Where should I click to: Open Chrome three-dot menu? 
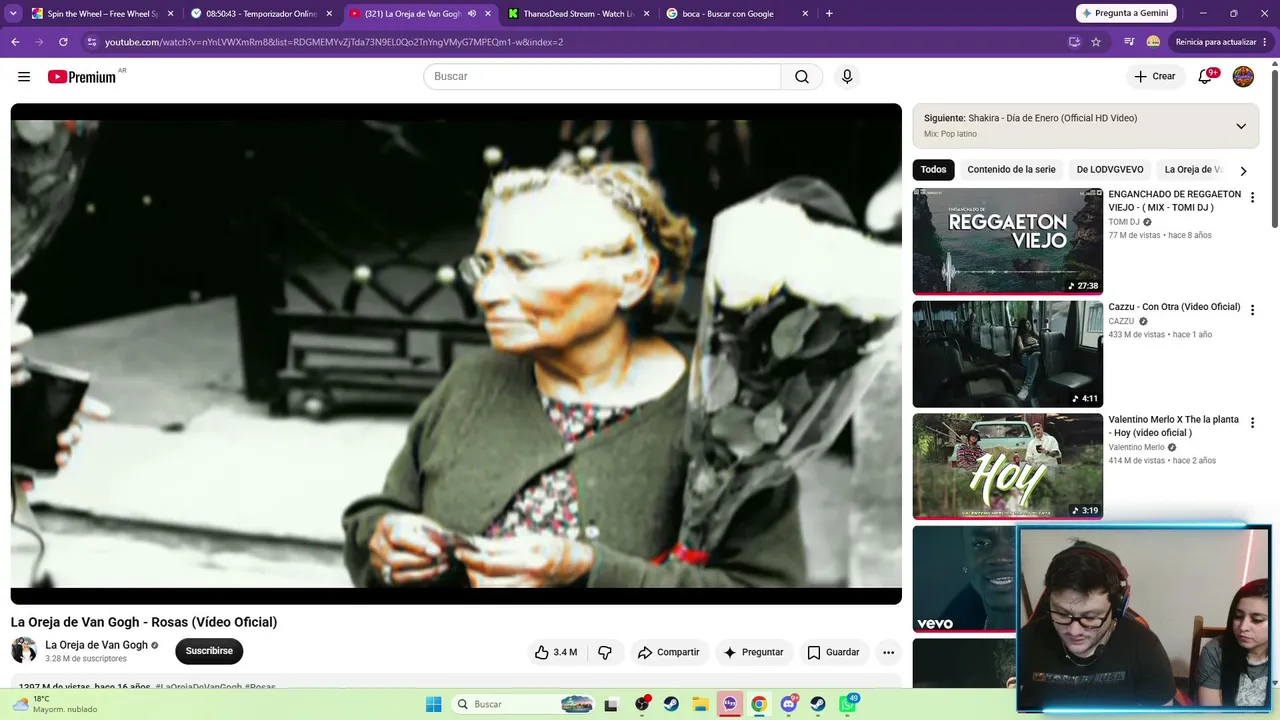pos(1267,42)
